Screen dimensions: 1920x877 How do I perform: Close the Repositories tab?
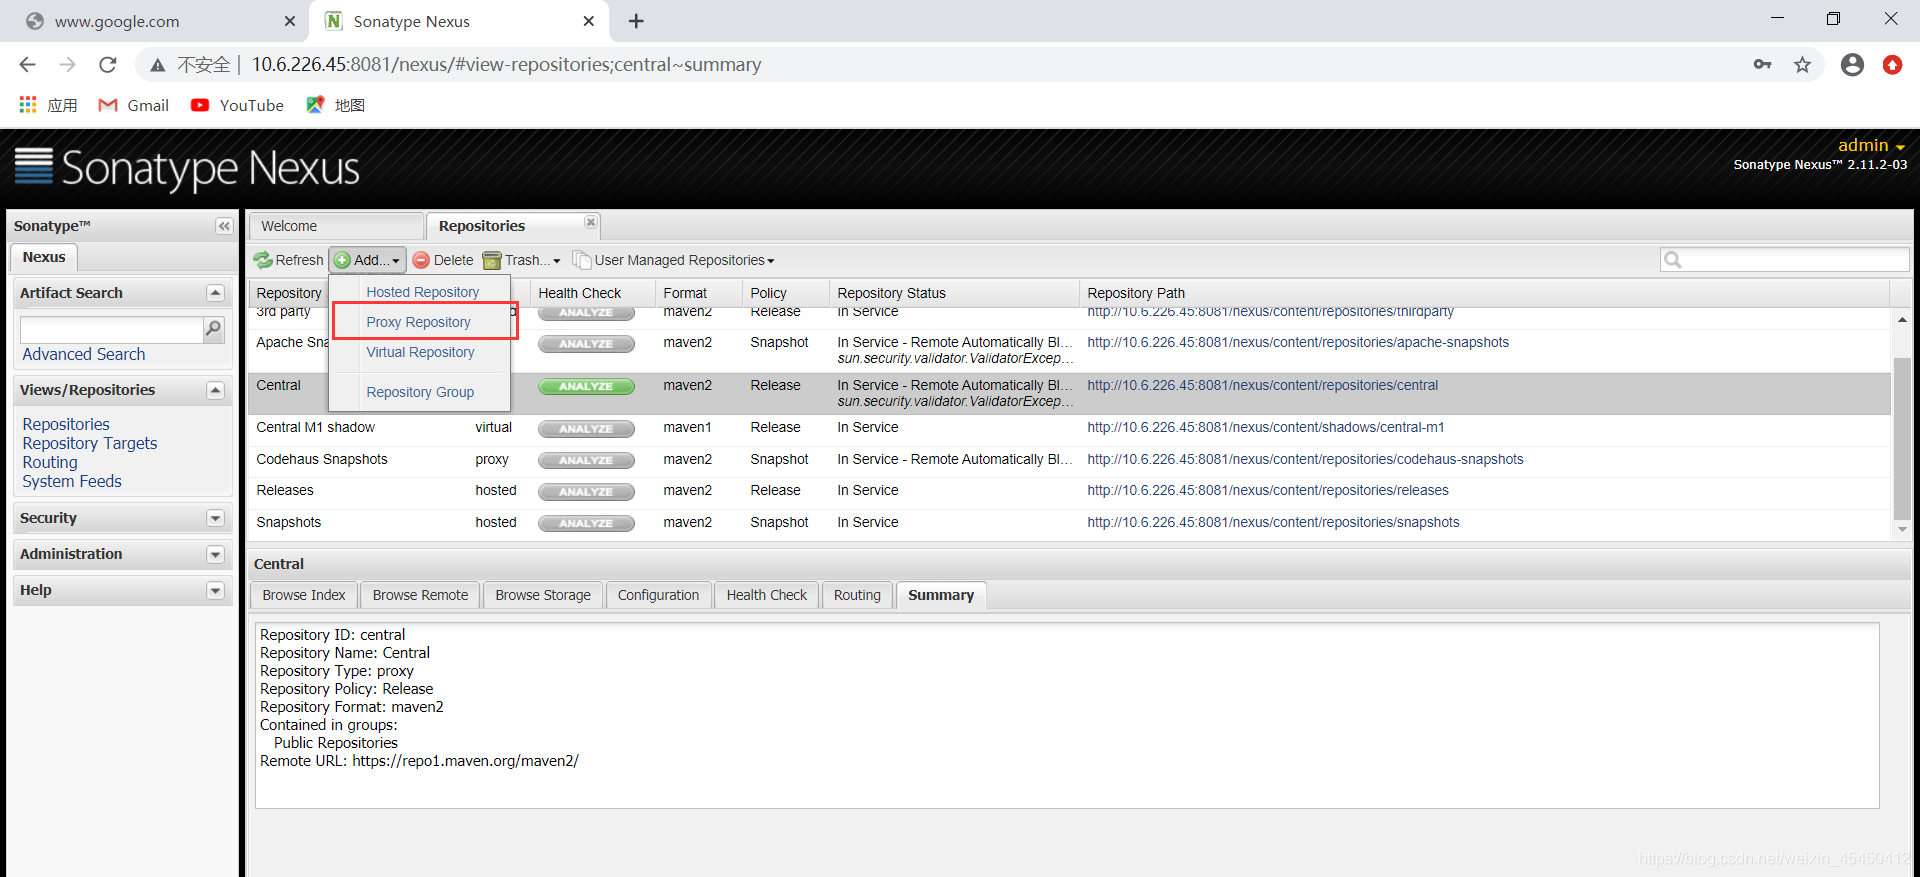click(591, 222)
